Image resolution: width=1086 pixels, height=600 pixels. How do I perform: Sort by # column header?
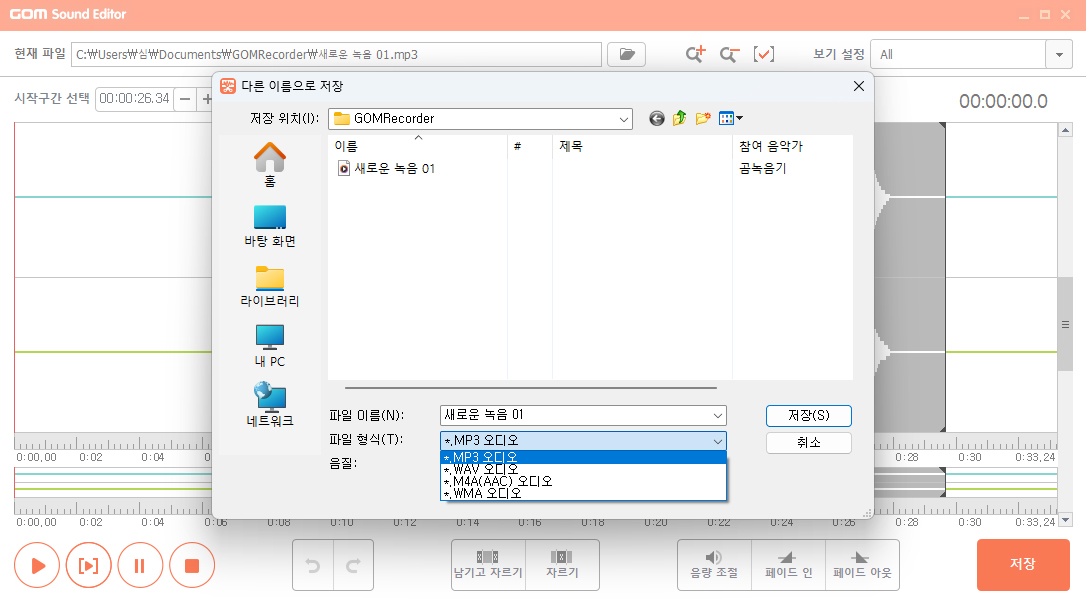point(530,146)
